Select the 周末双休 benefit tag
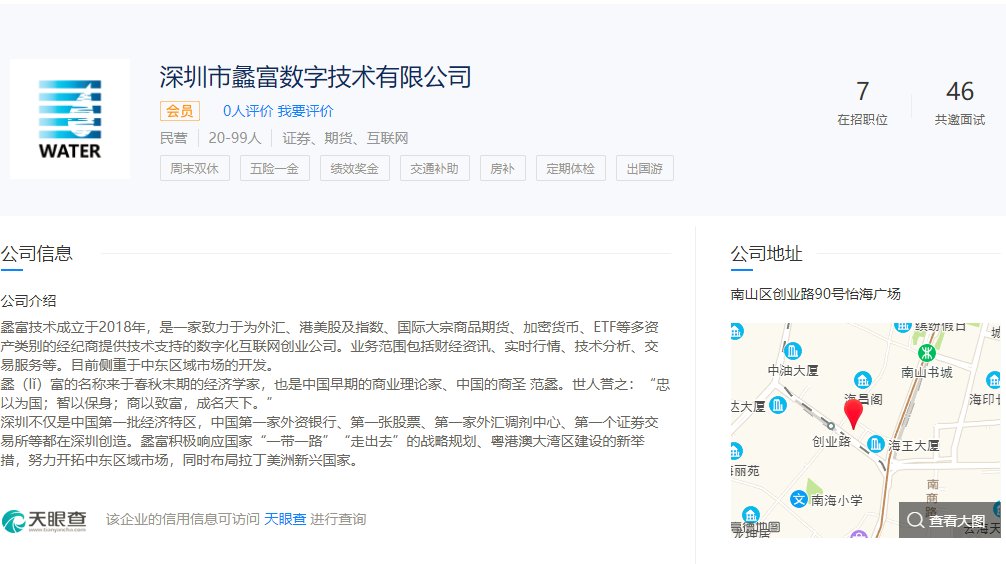This screenshot has height=564, width=1006. (194, 169)
